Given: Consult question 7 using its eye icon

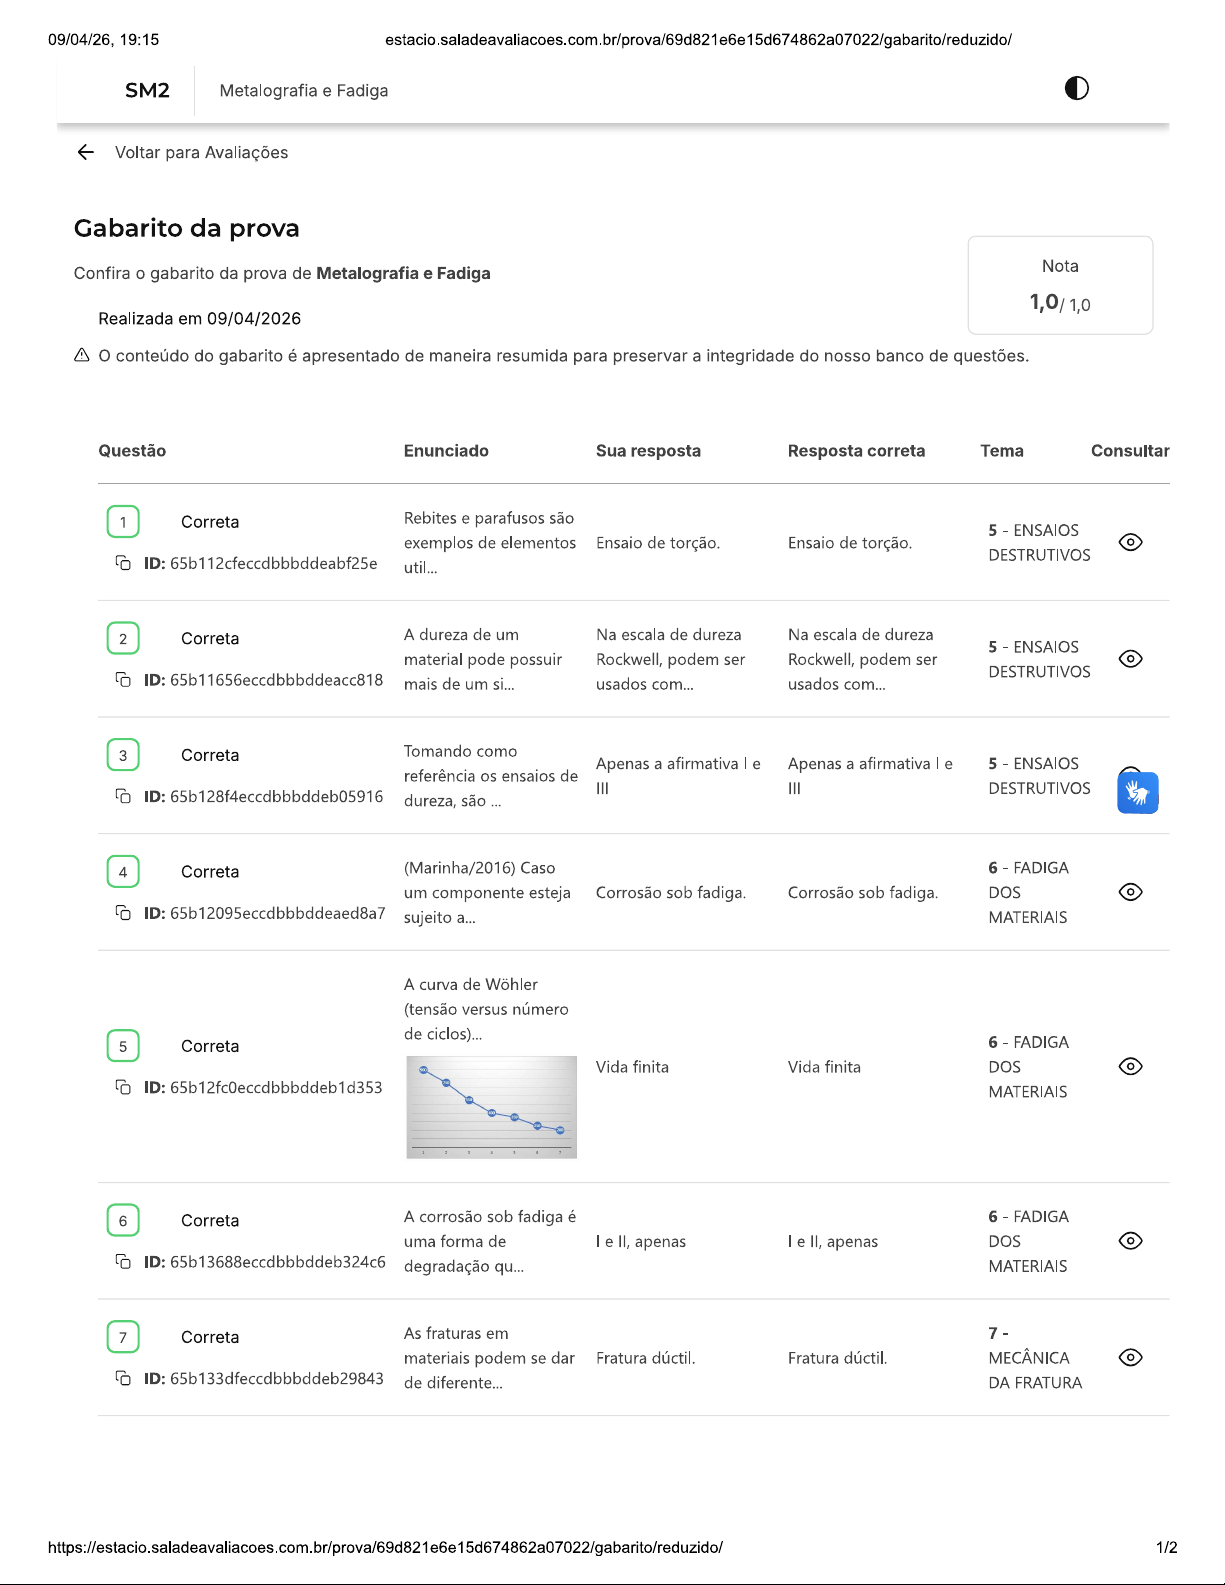Looking at the screenshot, I should tap(1130, 1357).
